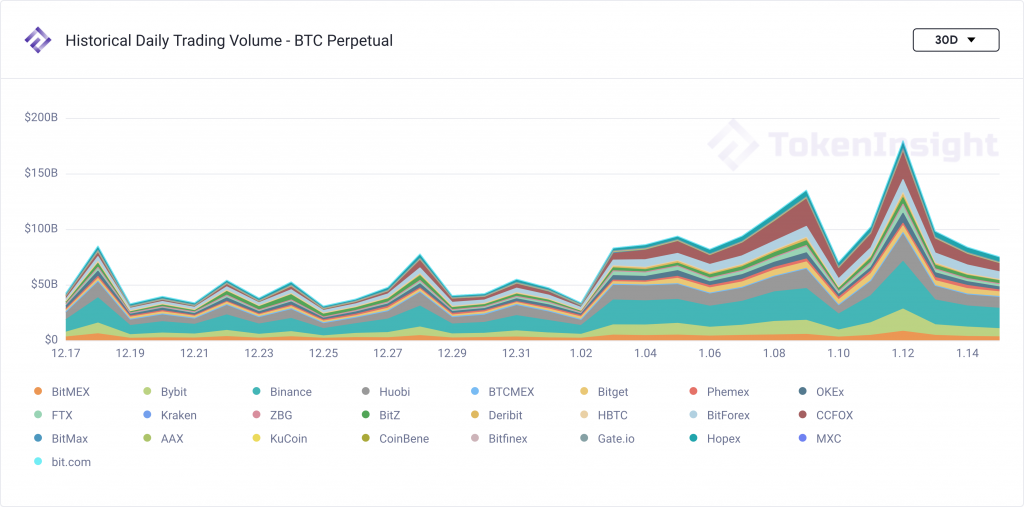Click the Phemex legend marker icon
The image size is (1024, 507).
click(x=694, y=392)
